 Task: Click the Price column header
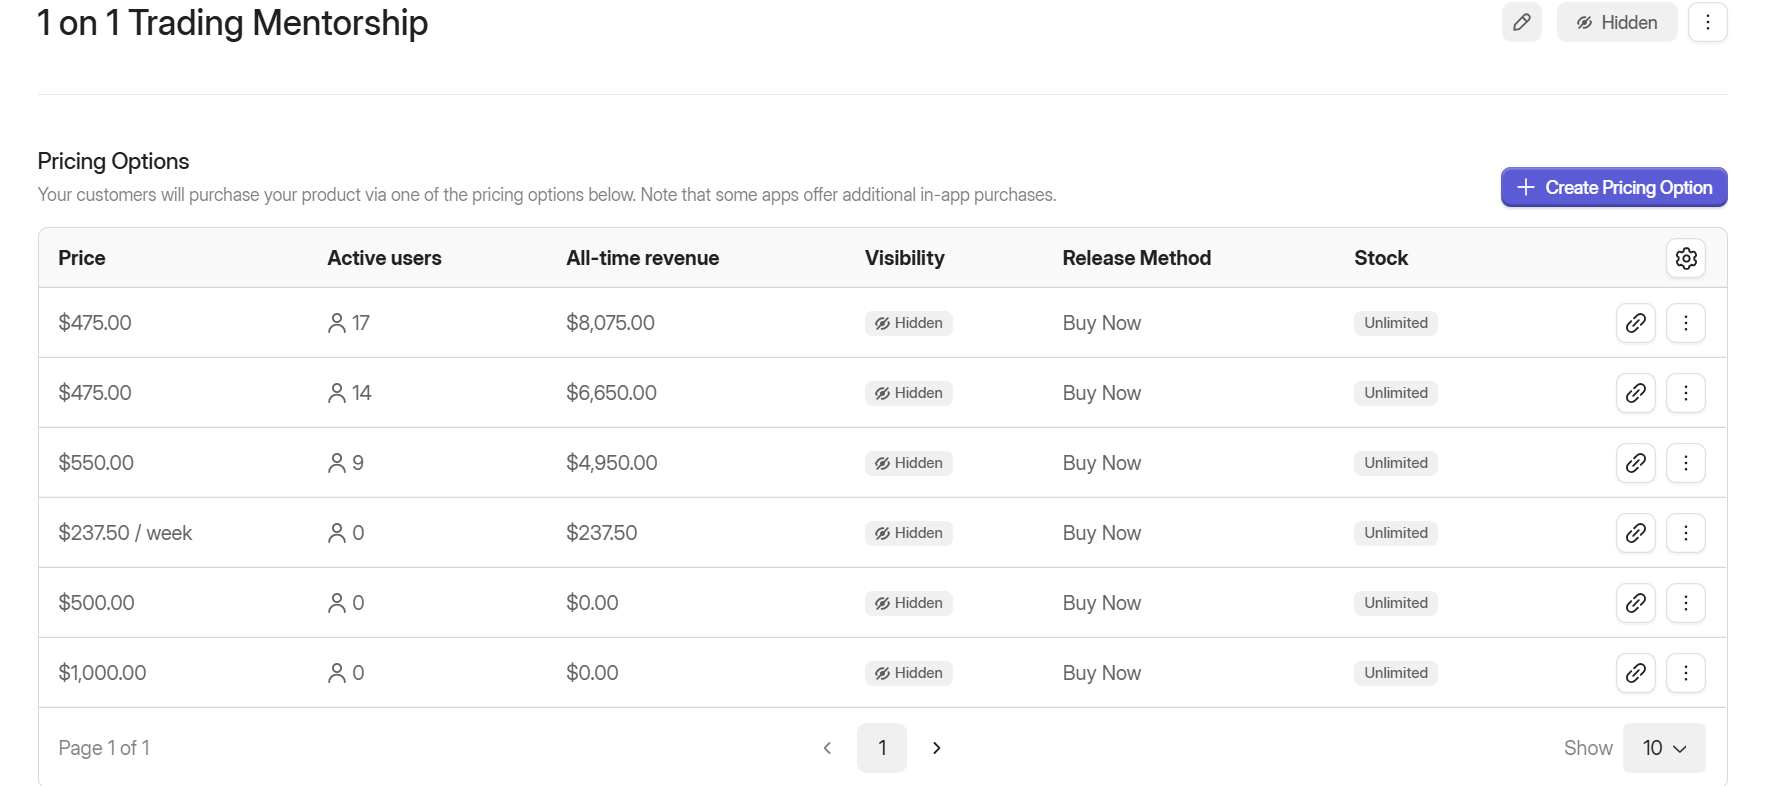point(82,258)
